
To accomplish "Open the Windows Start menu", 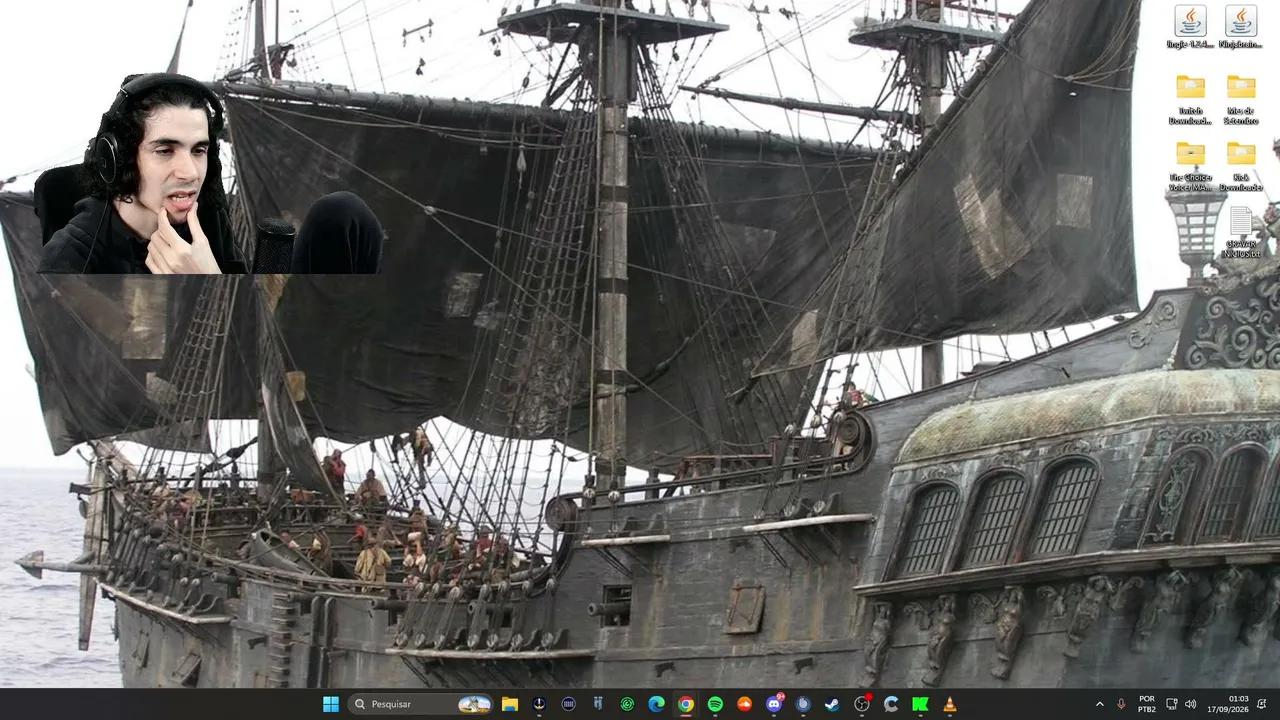I will pos(331,704).
